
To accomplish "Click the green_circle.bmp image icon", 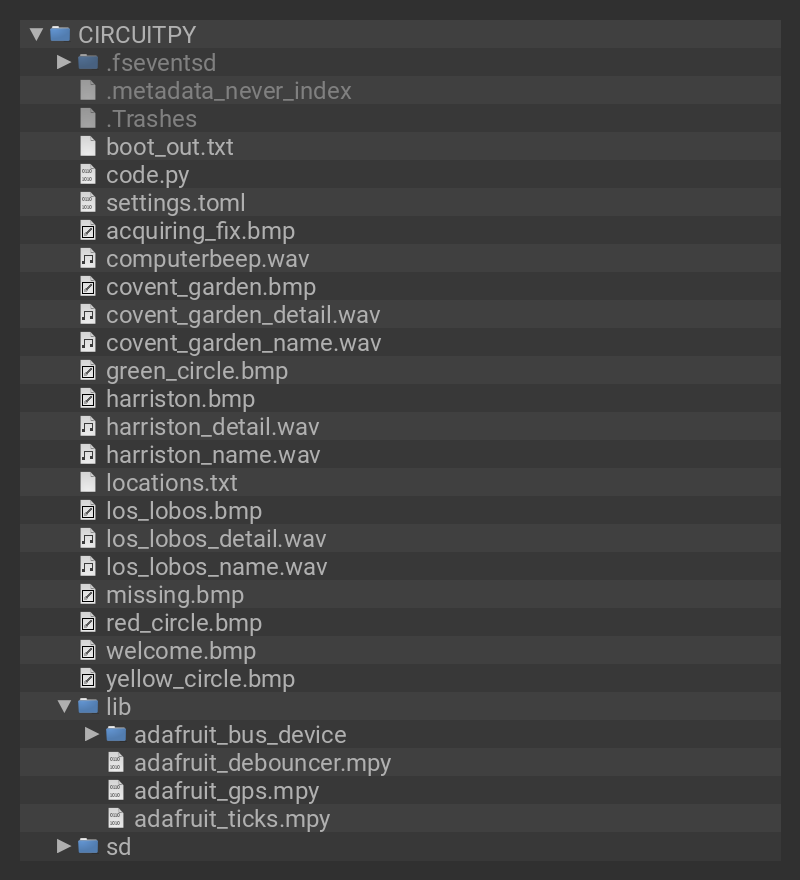I will click(x=88, y=370).
